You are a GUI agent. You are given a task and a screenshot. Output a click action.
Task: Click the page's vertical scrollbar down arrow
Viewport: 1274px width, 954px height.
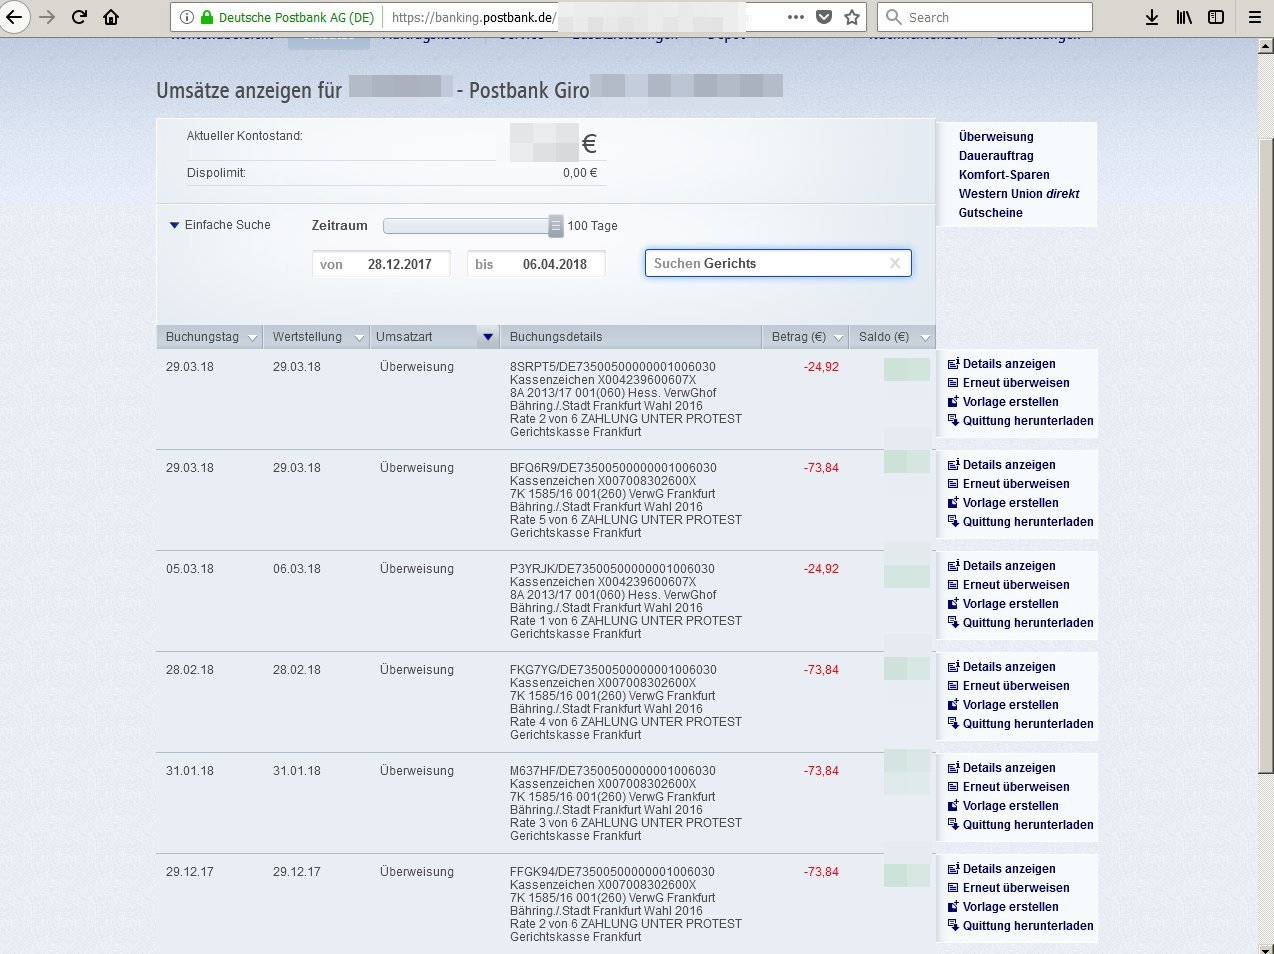(x=1266, y=947)
